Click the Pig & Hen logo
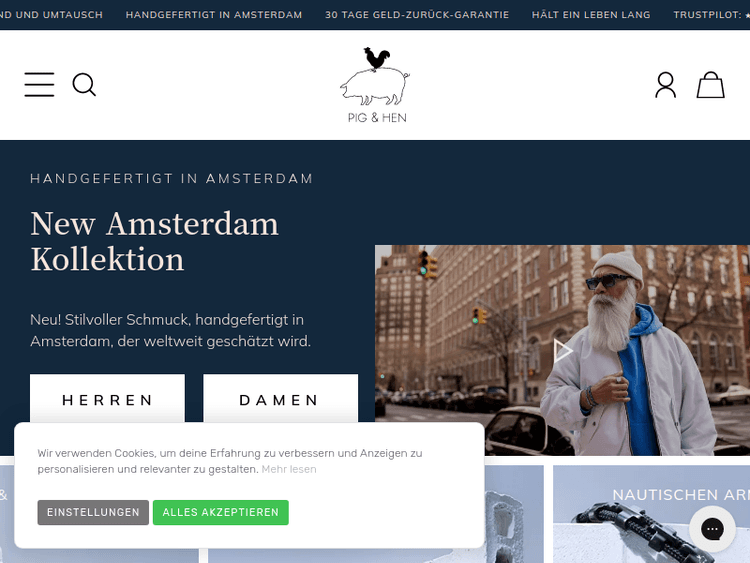 click(x=376, y=85)
